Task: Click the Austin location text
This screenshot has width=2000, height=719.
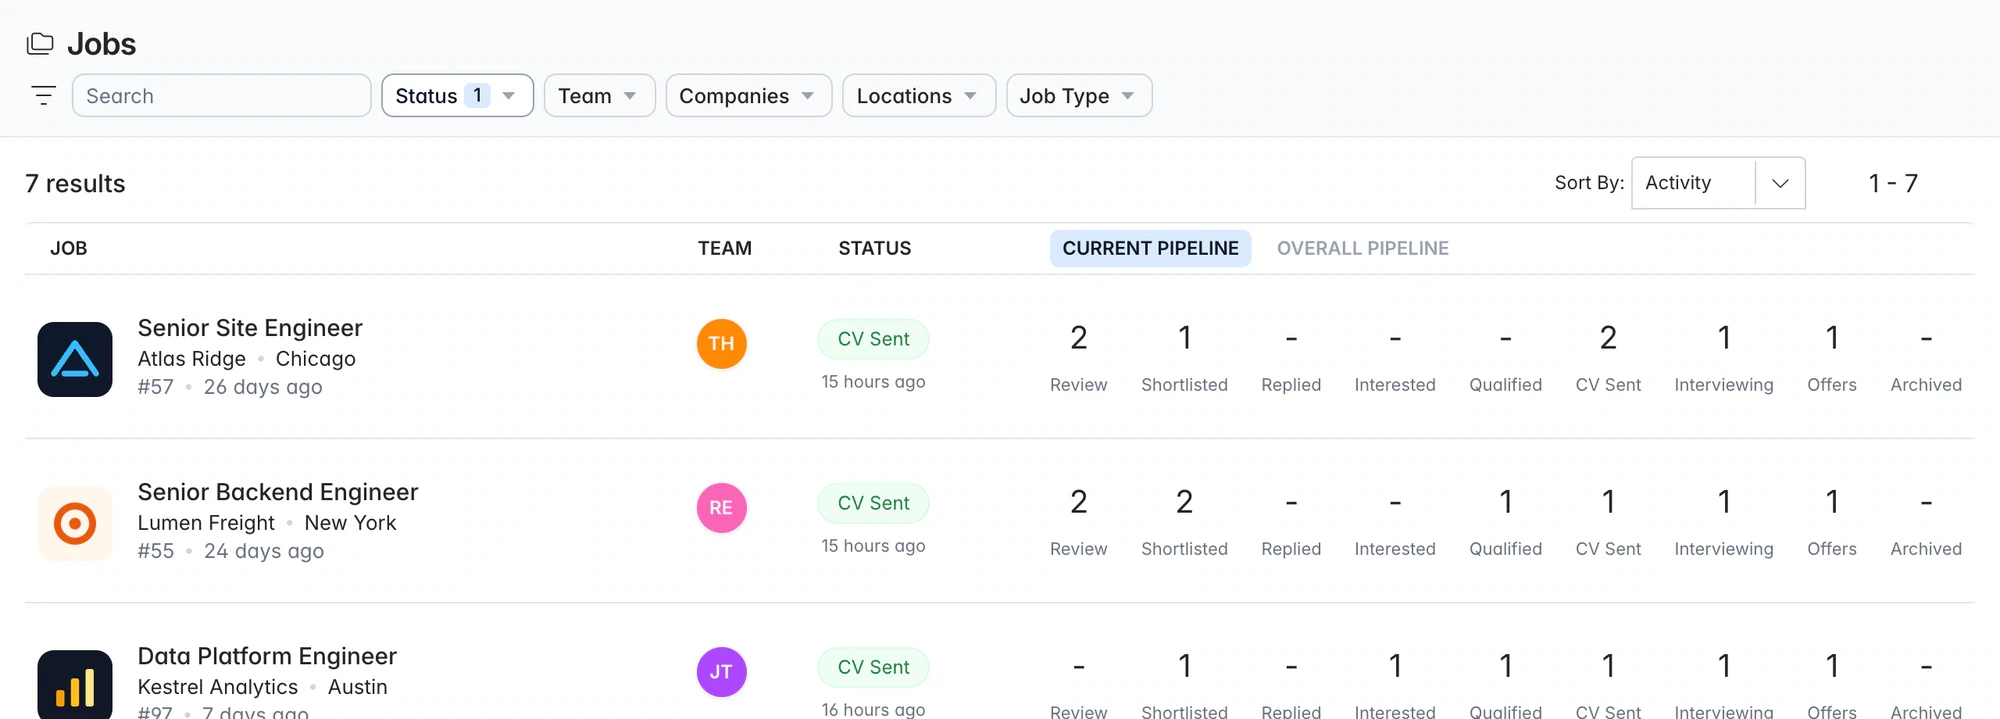Action: click(357, 686)
